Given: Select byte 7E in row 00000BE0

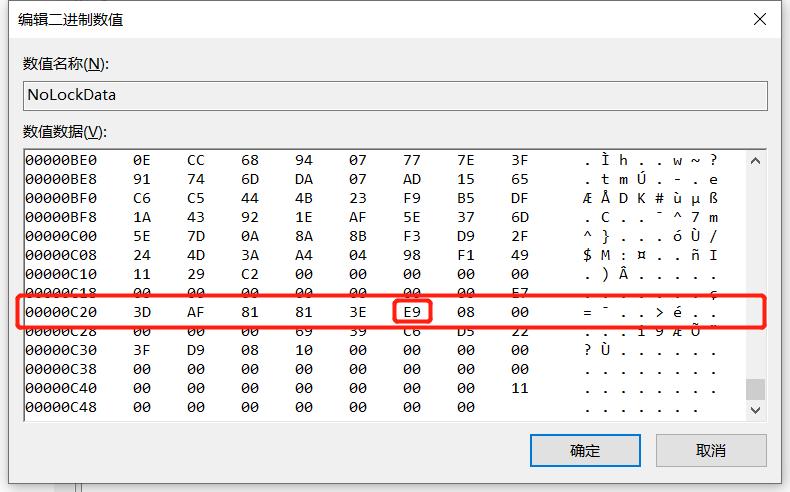Looking at the screenshot, I should click(x=466, y=160).
